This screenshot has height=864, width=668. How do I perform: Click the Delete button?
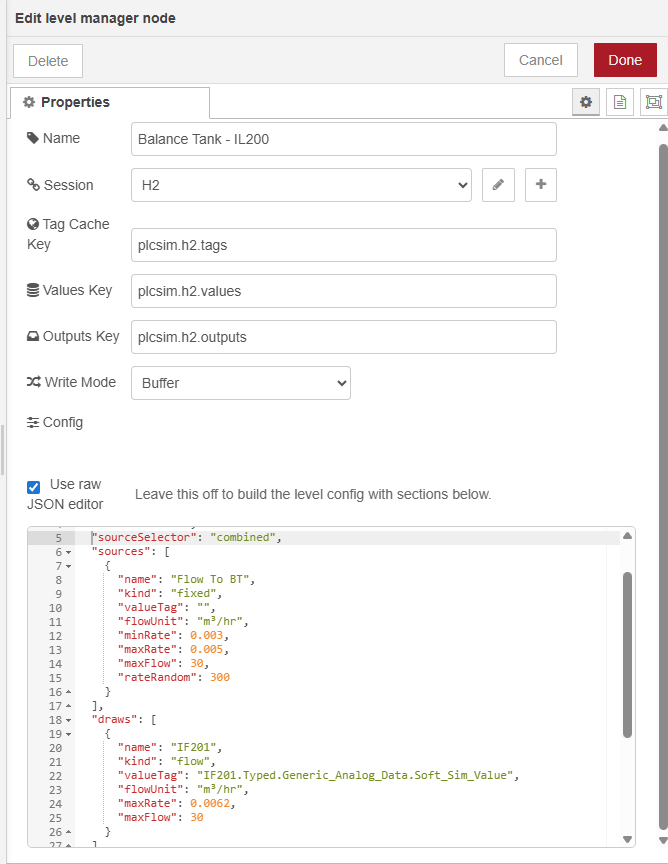[48, 61]
